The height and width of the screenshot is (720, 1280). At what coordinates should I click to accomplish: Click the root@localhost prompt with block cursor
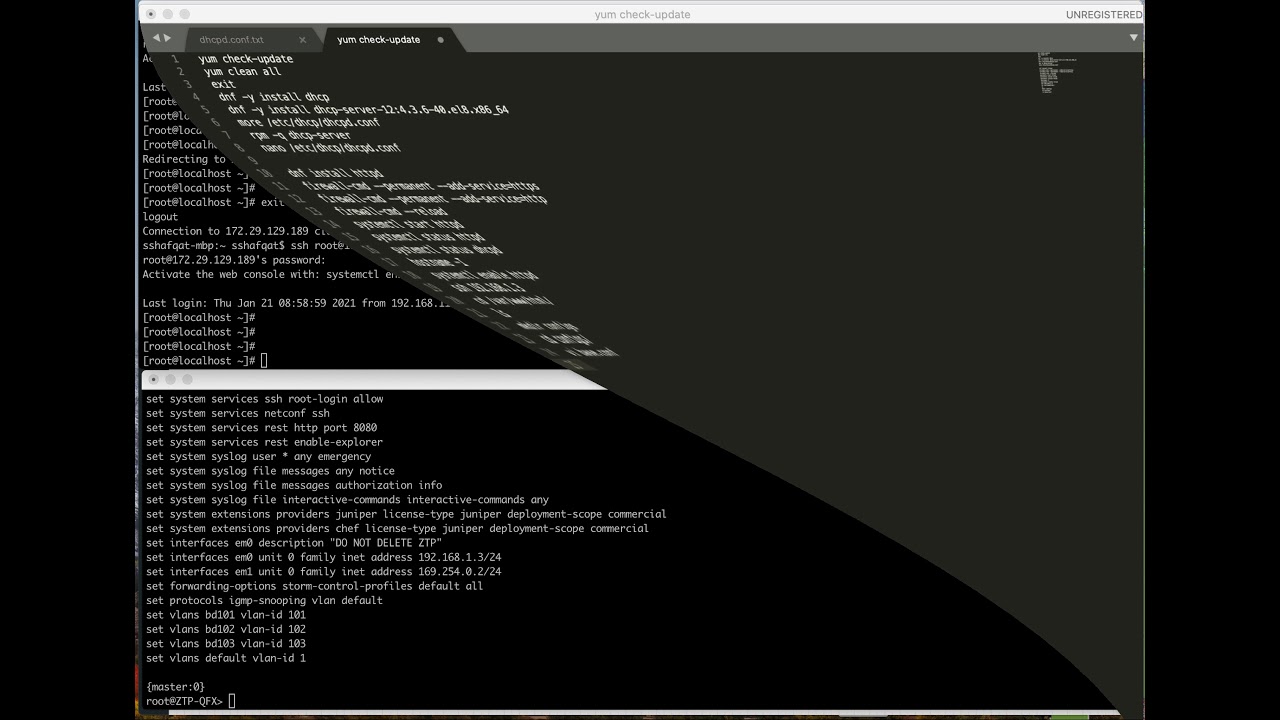pyautogui.click(x=205, y=361)
